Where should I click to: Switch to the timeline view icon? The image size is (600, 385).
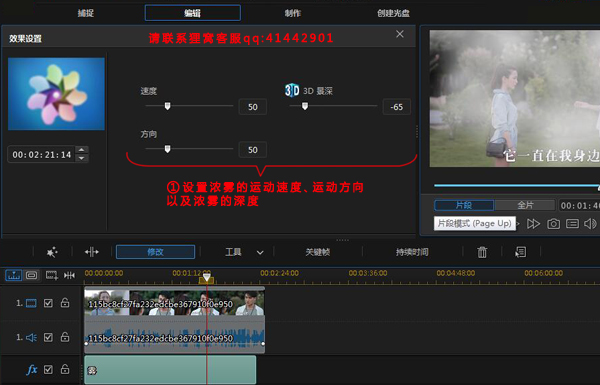tap(14, 275)
